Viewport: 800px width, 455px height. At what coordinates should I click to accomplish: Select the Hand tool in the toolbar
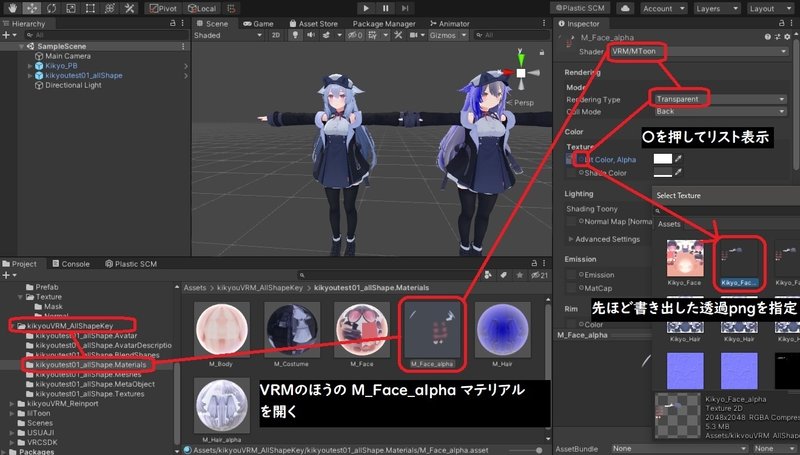tap(12, 8)
